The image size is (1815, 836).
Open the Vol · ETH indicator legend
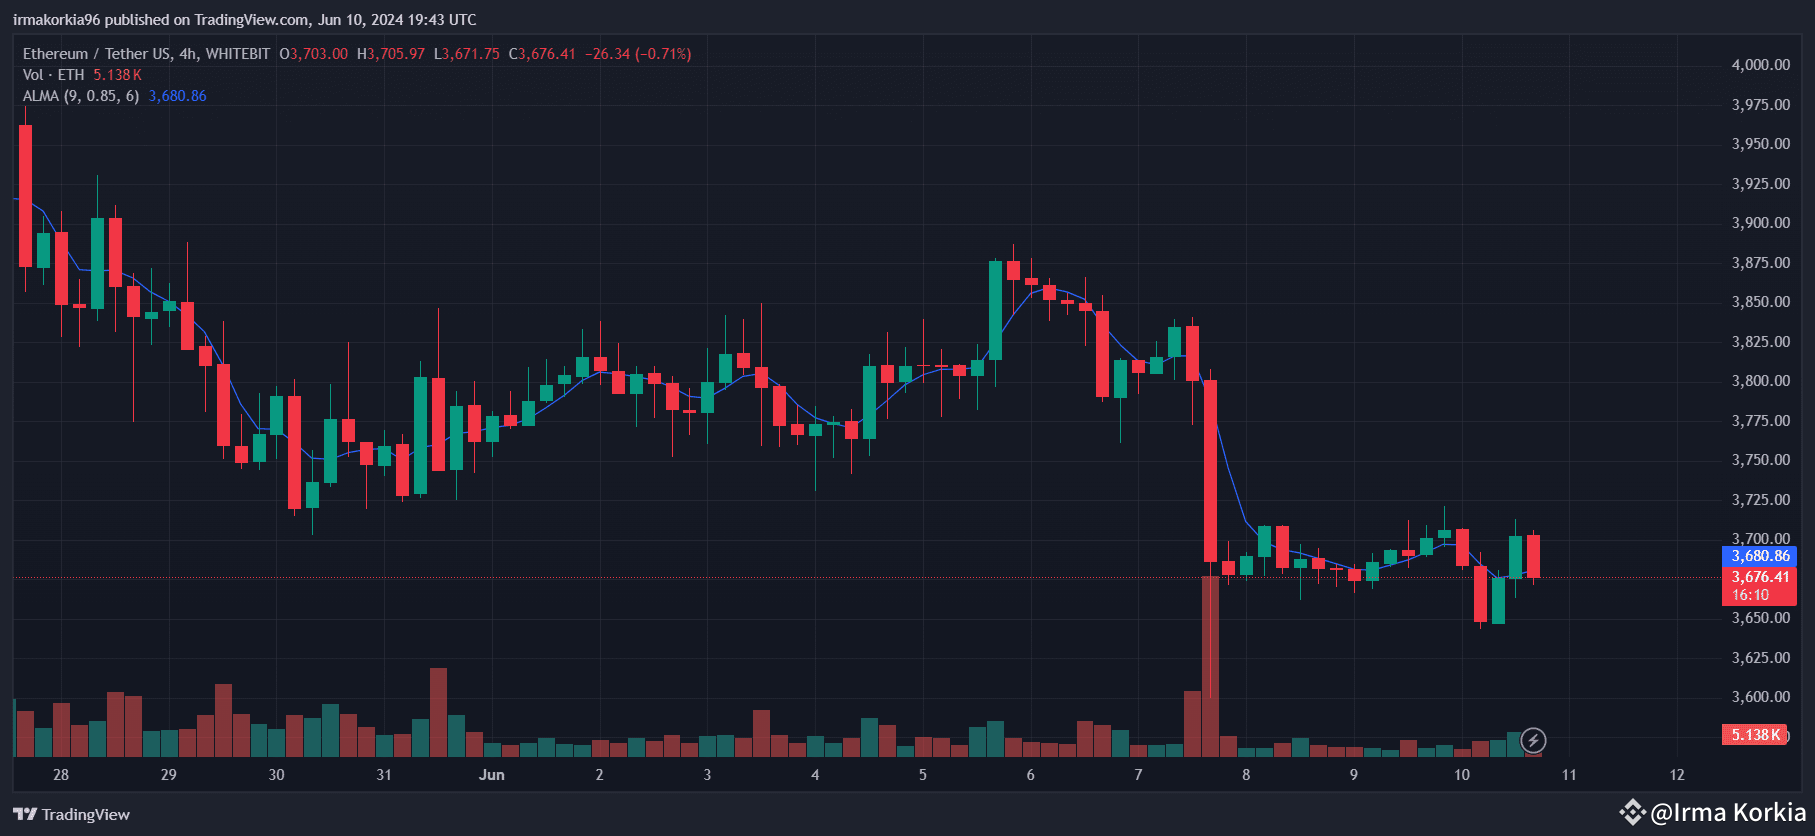tap(54, 75)
